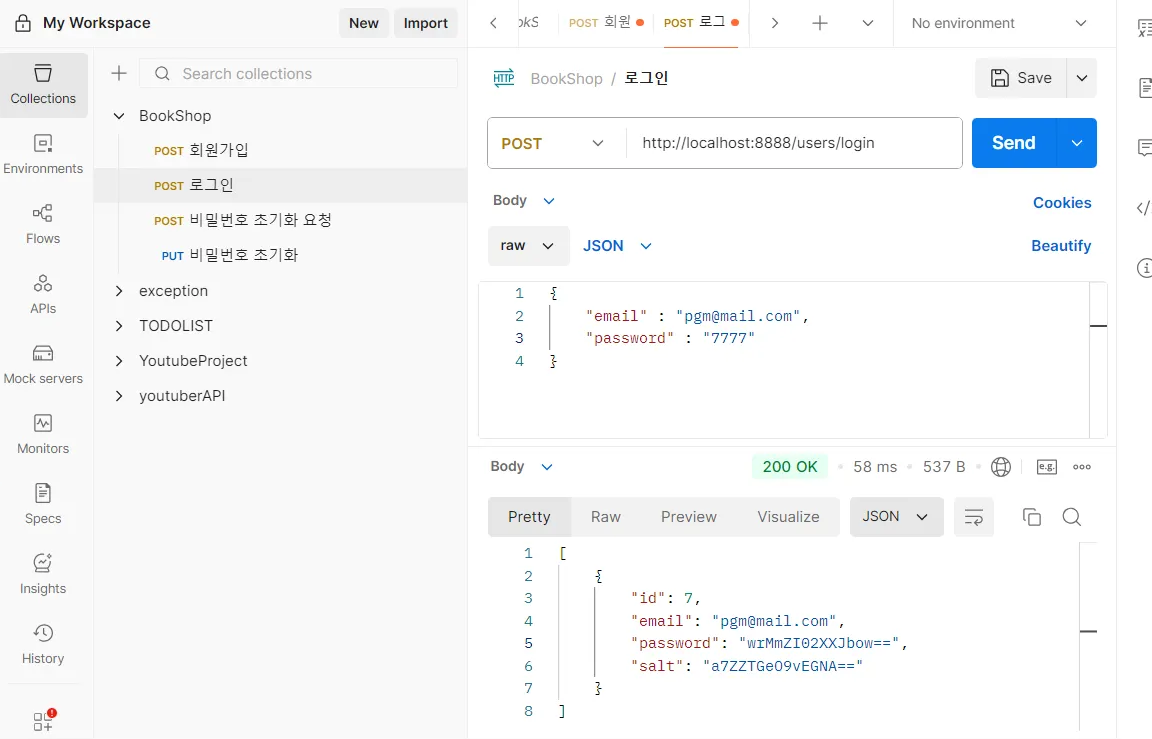Open the Specs sidebar panel

pyautogui.click(x=43, y=504)
